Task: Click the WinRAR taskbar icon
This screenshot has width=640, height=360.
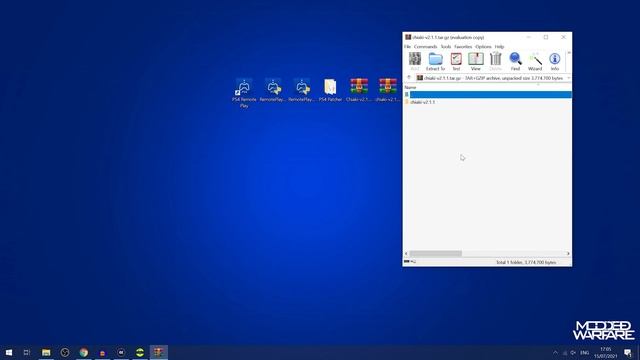Action: 159,352
